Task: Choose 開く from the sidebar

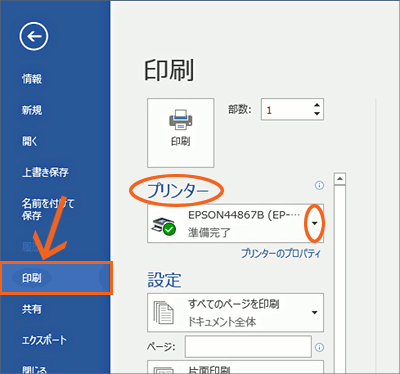Action: pos(30,141)
